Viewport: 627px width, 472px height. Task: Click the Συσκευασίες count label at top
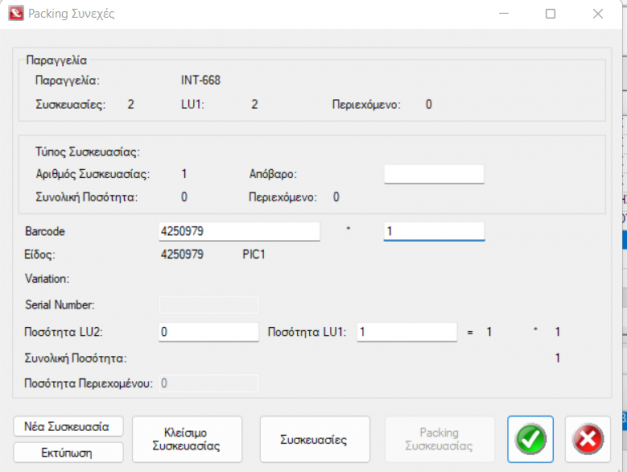(70, 104)
